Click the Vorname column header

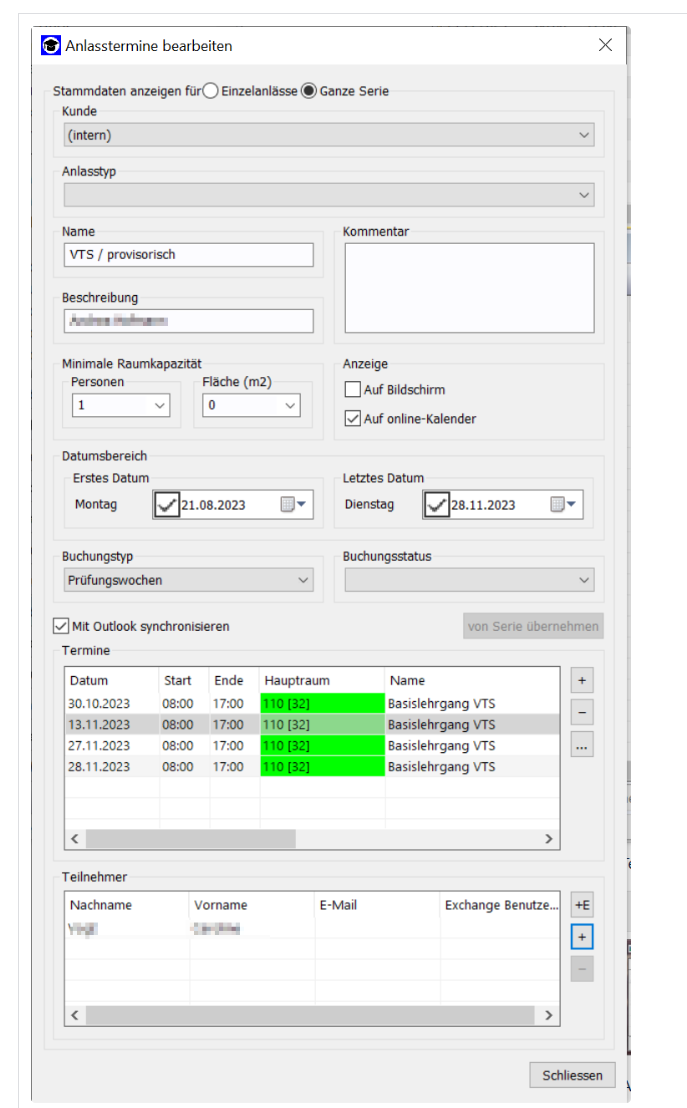[252, 904]
